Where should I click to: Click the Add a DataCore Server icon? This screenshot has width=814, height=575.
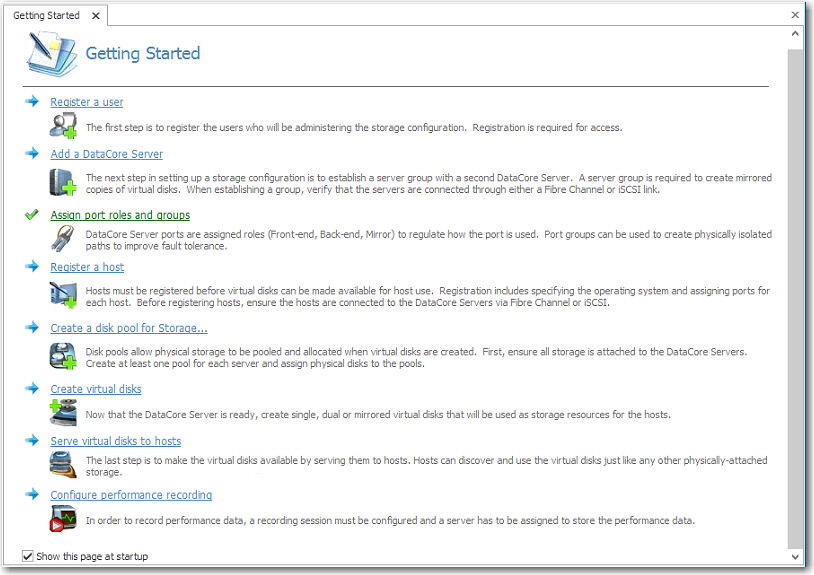click(x=63, y=182)
